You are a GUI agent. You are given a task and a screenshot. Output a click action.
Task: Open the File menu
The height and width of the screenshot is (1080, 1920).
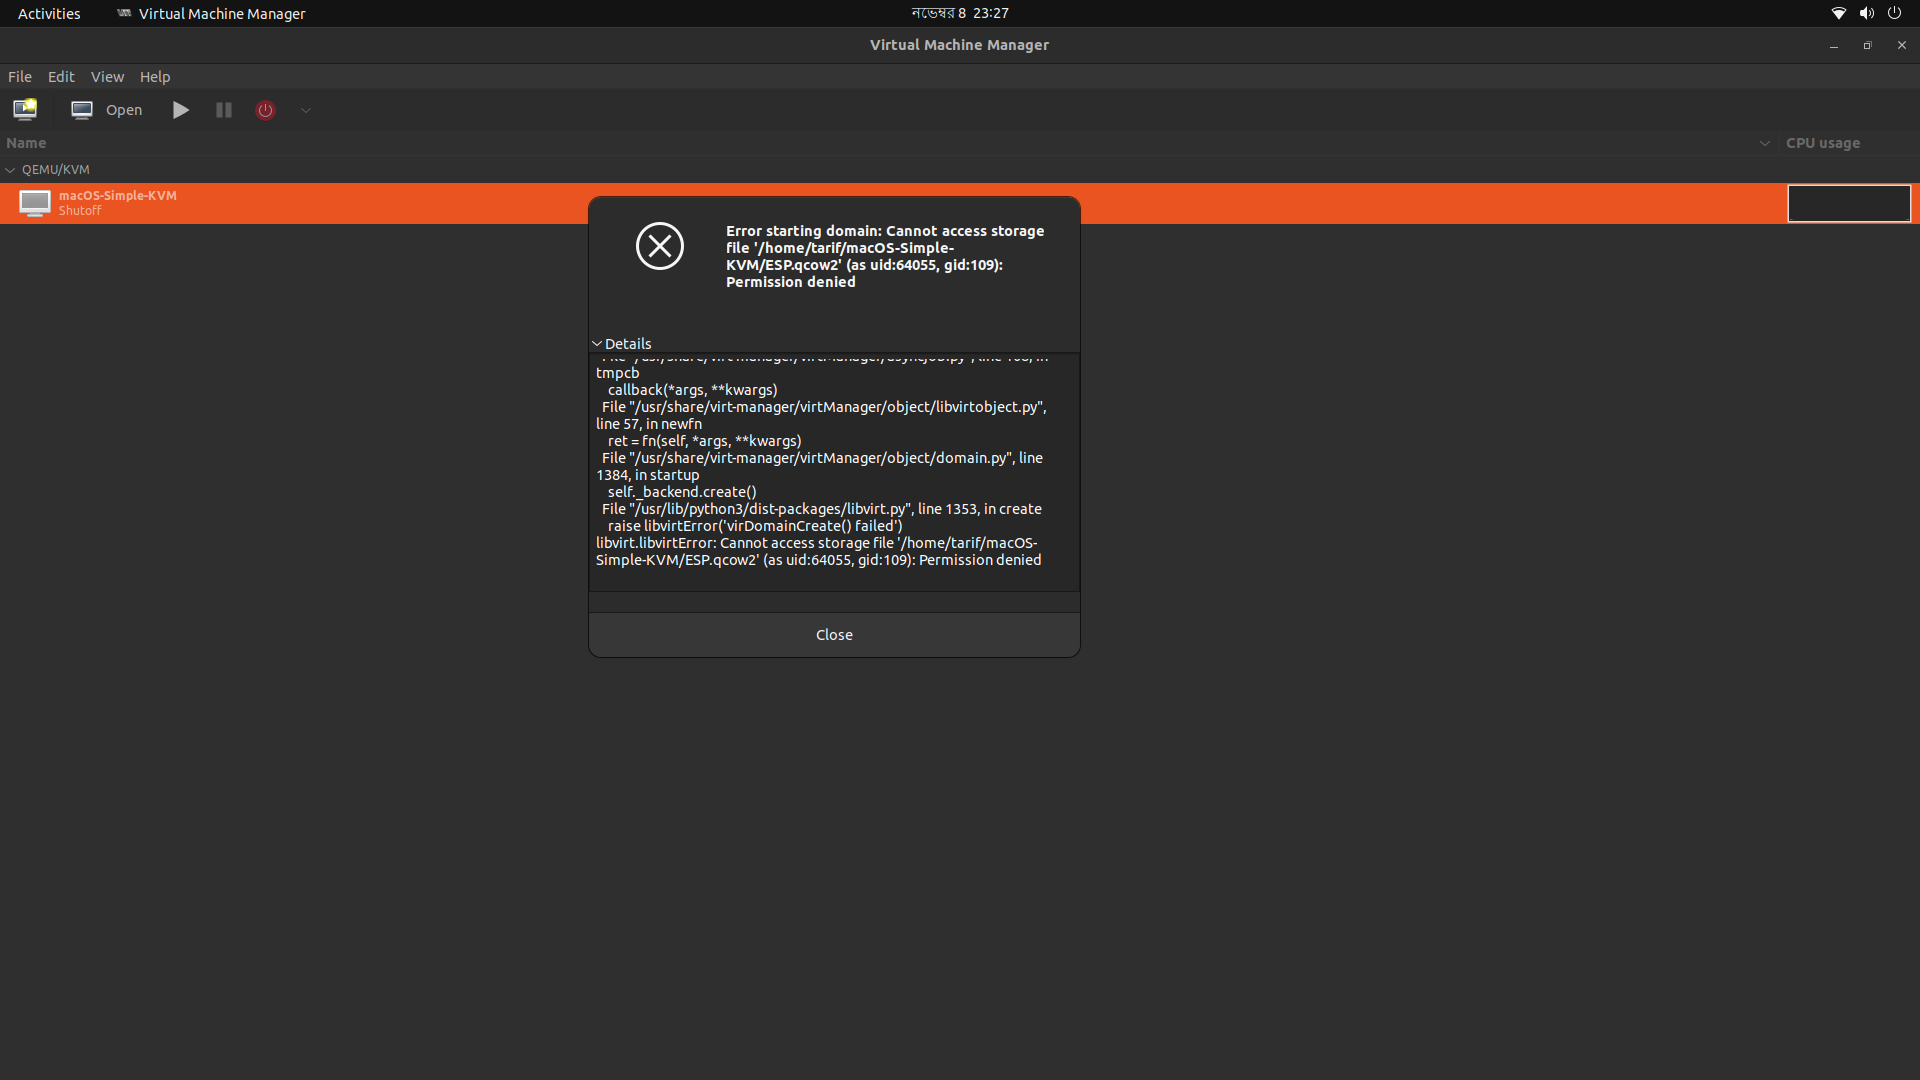click(19, 76)
